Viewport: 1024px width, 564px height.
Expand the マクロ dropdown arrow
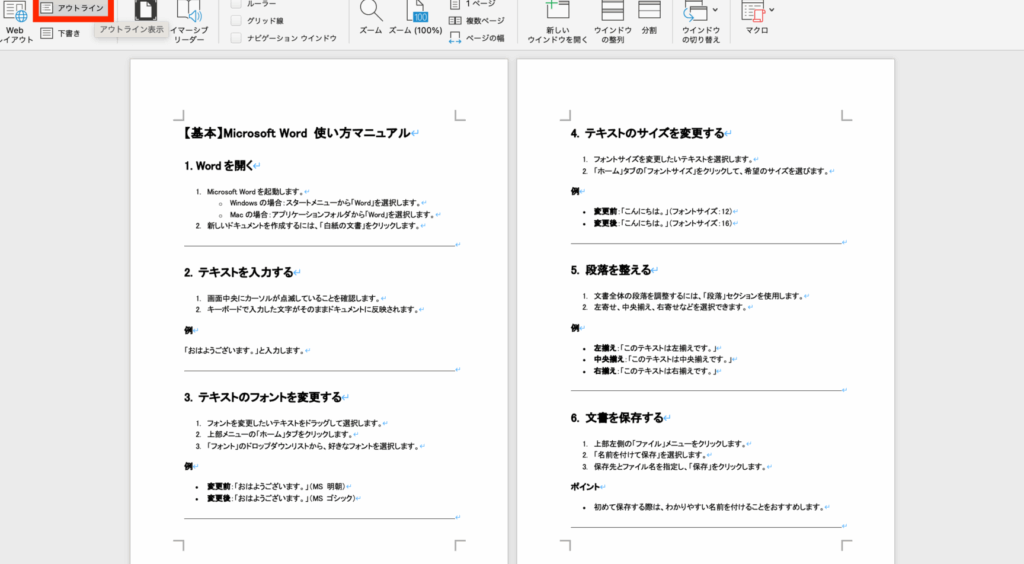(771, 10)
